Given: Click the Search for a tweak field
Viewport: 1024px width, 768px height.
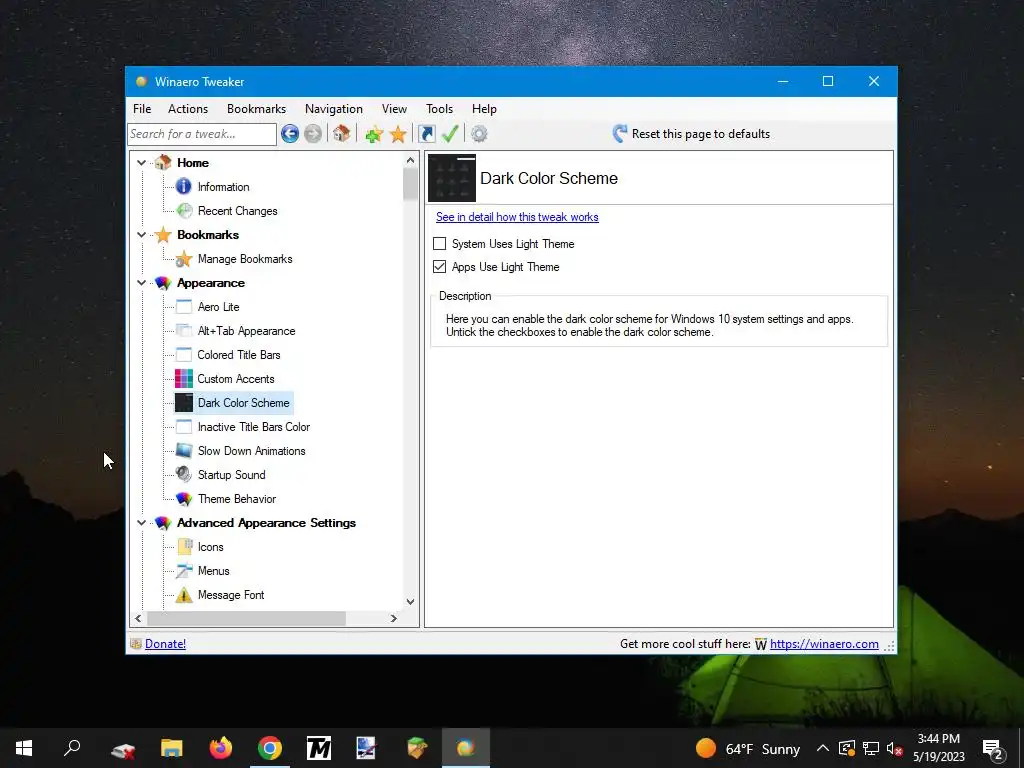Looking at the screenshot, I should point(202,134).
